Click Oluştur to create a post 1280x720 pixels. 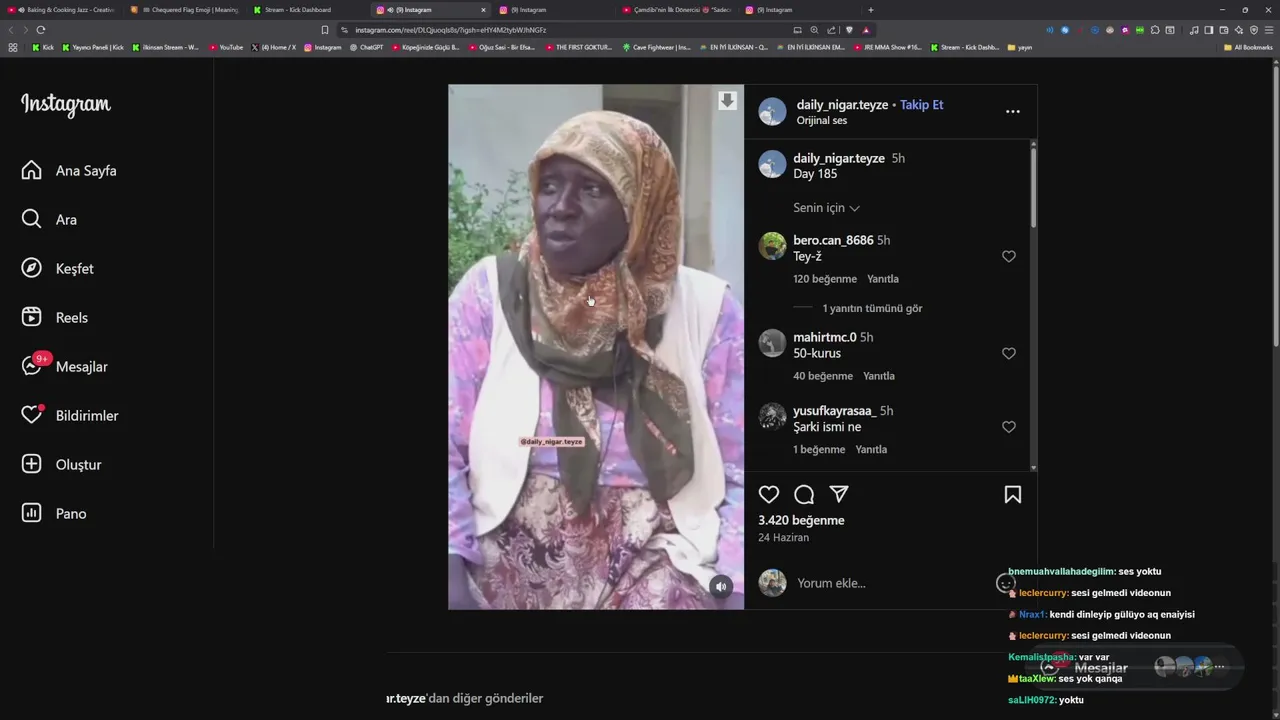(61, 465)
